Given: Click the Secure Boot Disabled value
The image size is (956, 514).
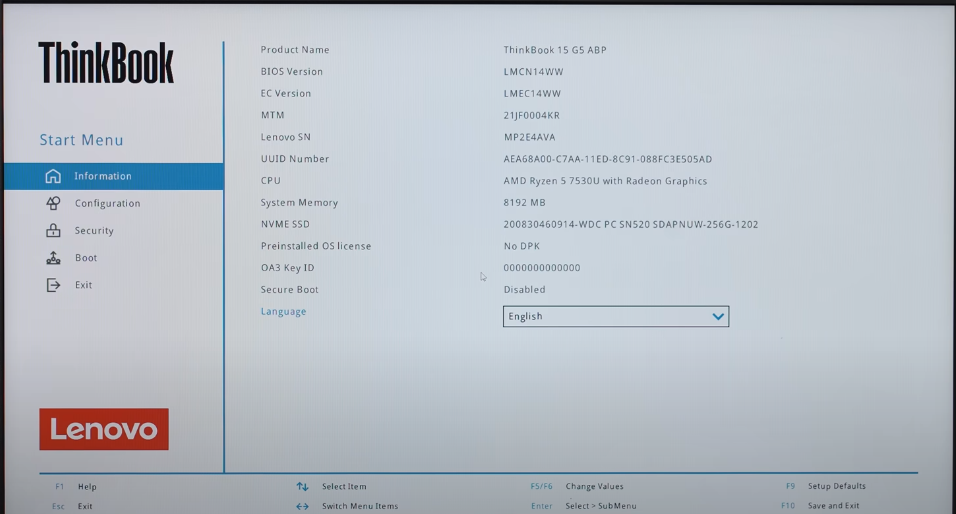Looking at the screenshot, I should pos(524,290).
